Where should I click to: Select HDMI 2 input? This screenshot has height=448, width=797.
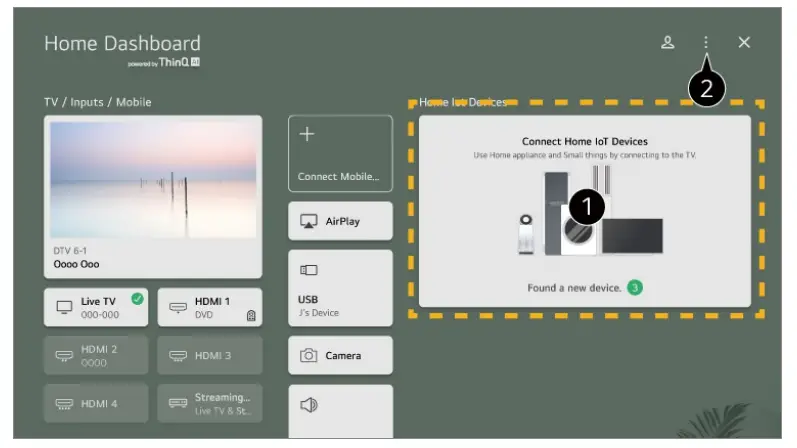point(96,355)
